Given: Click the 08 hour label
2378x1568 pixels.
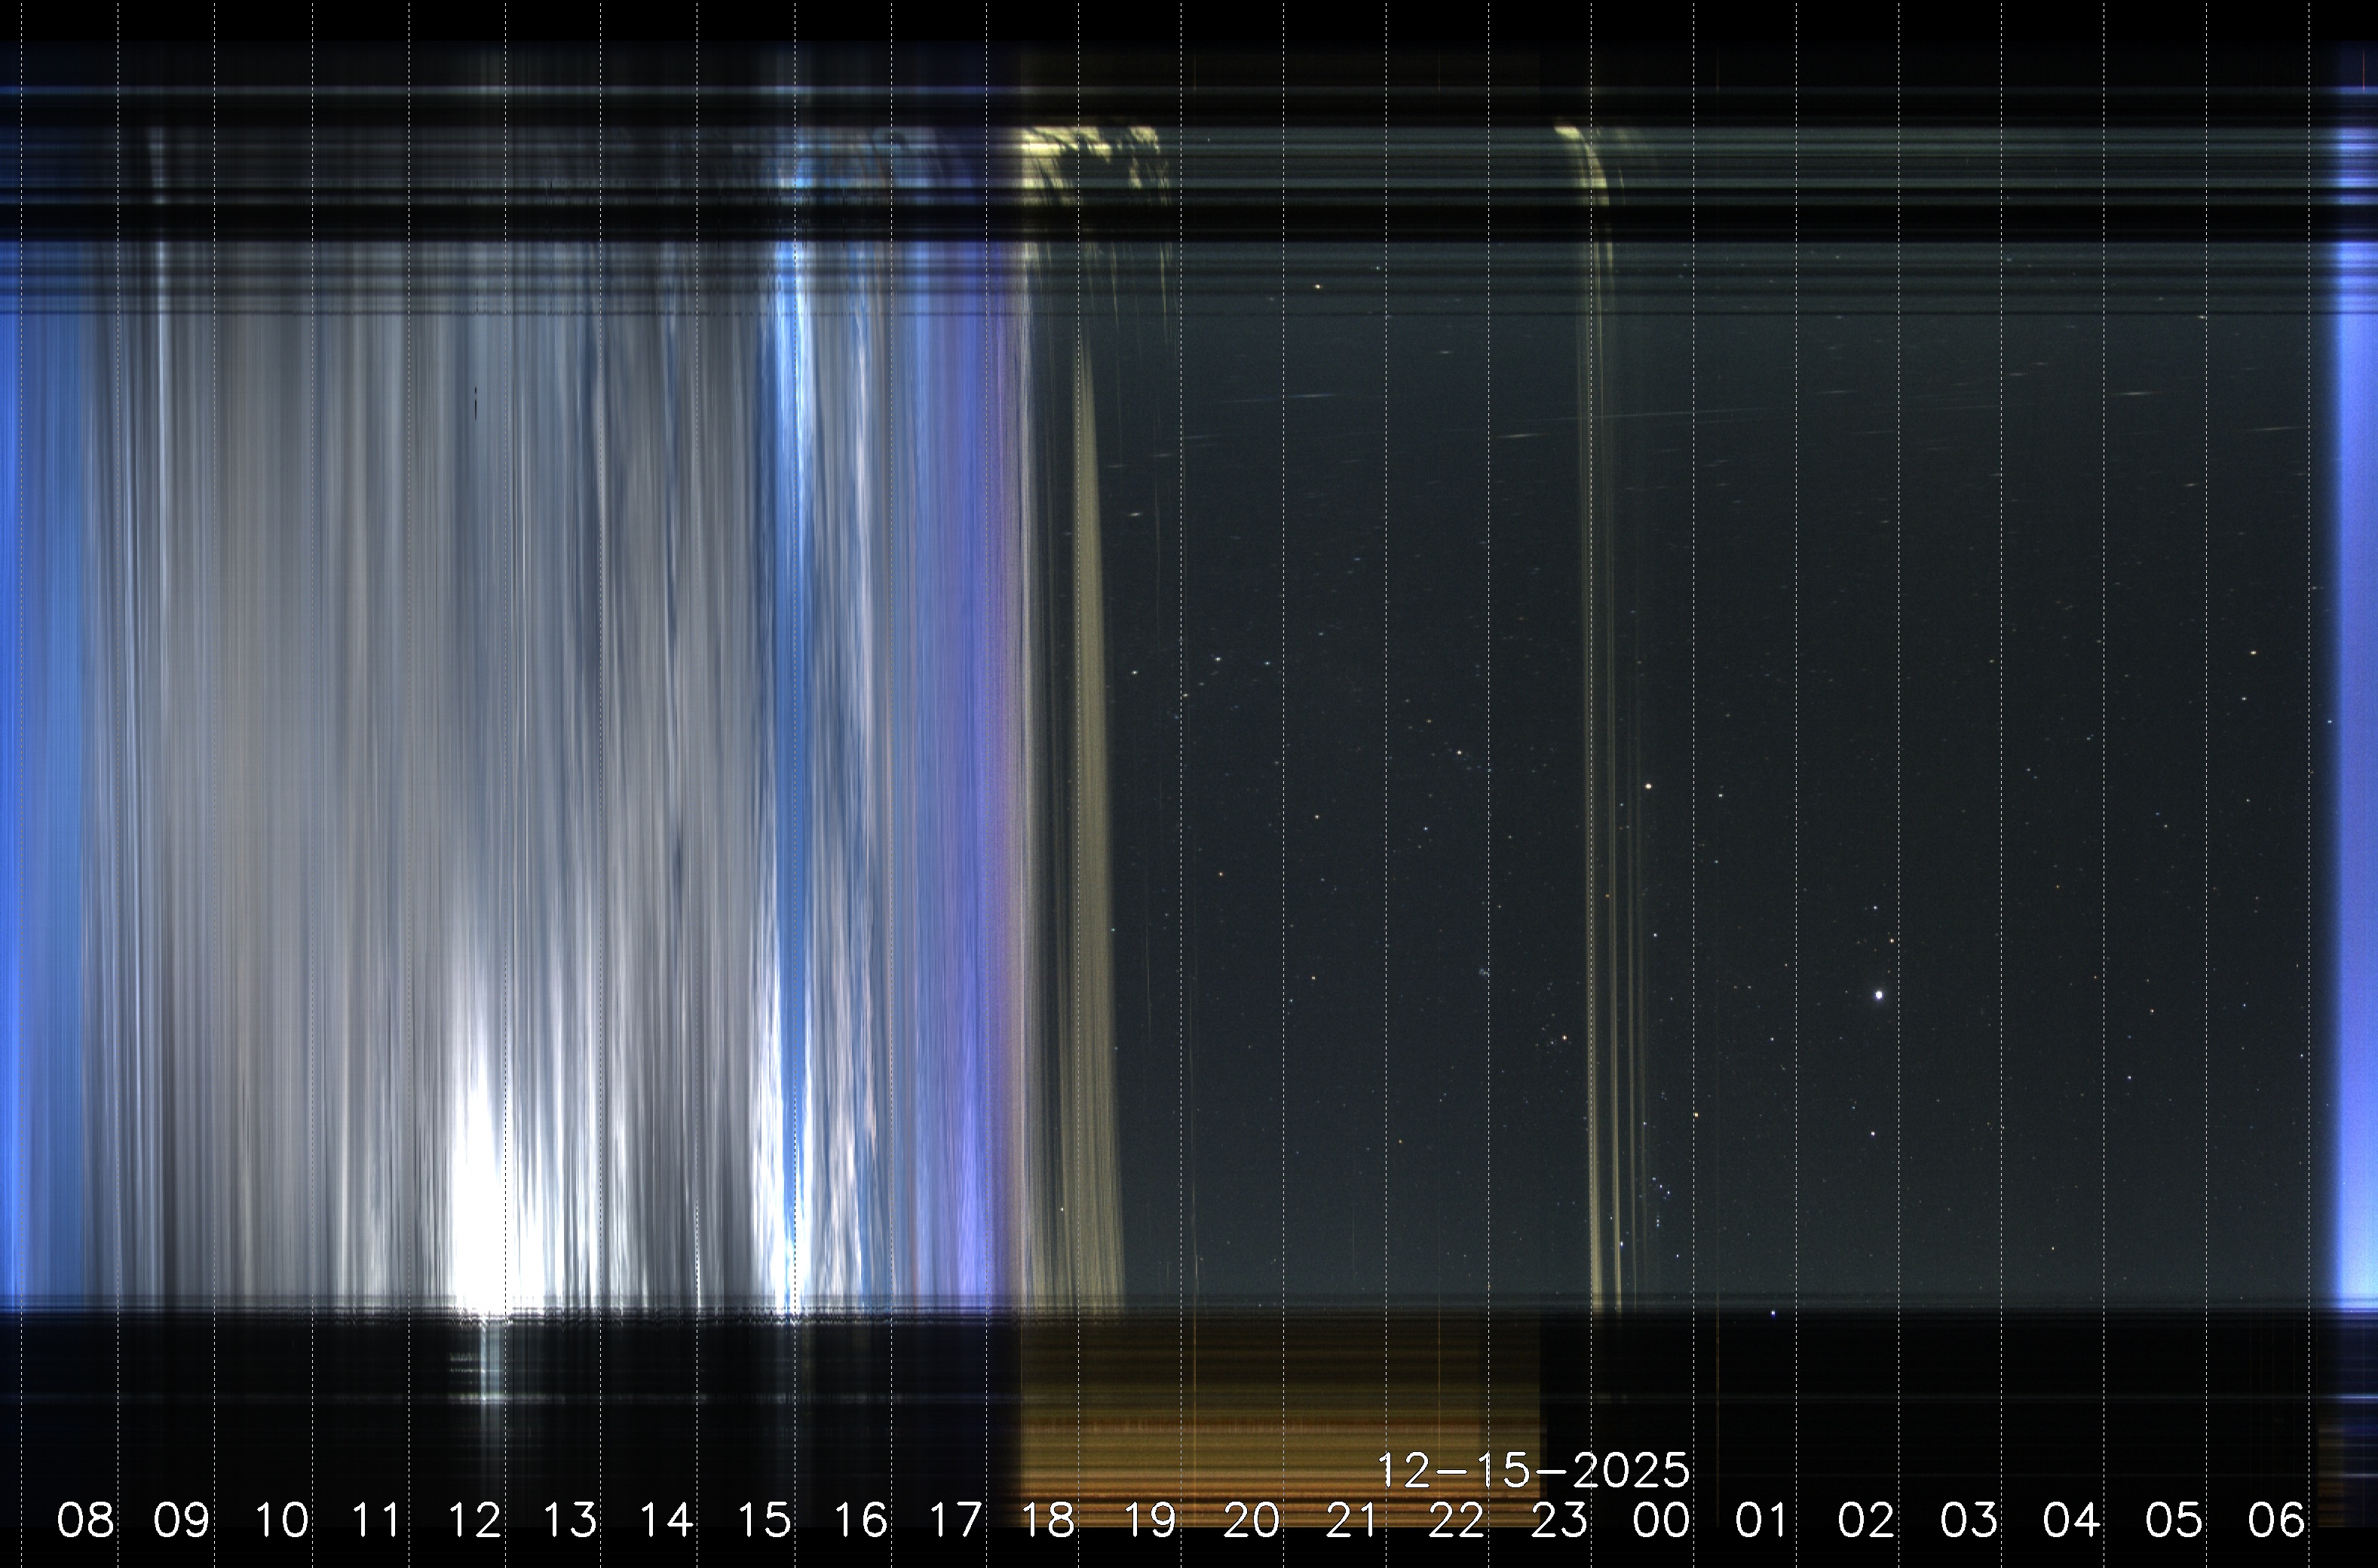Looking at the screenshot, I should tap(85, 1521).
